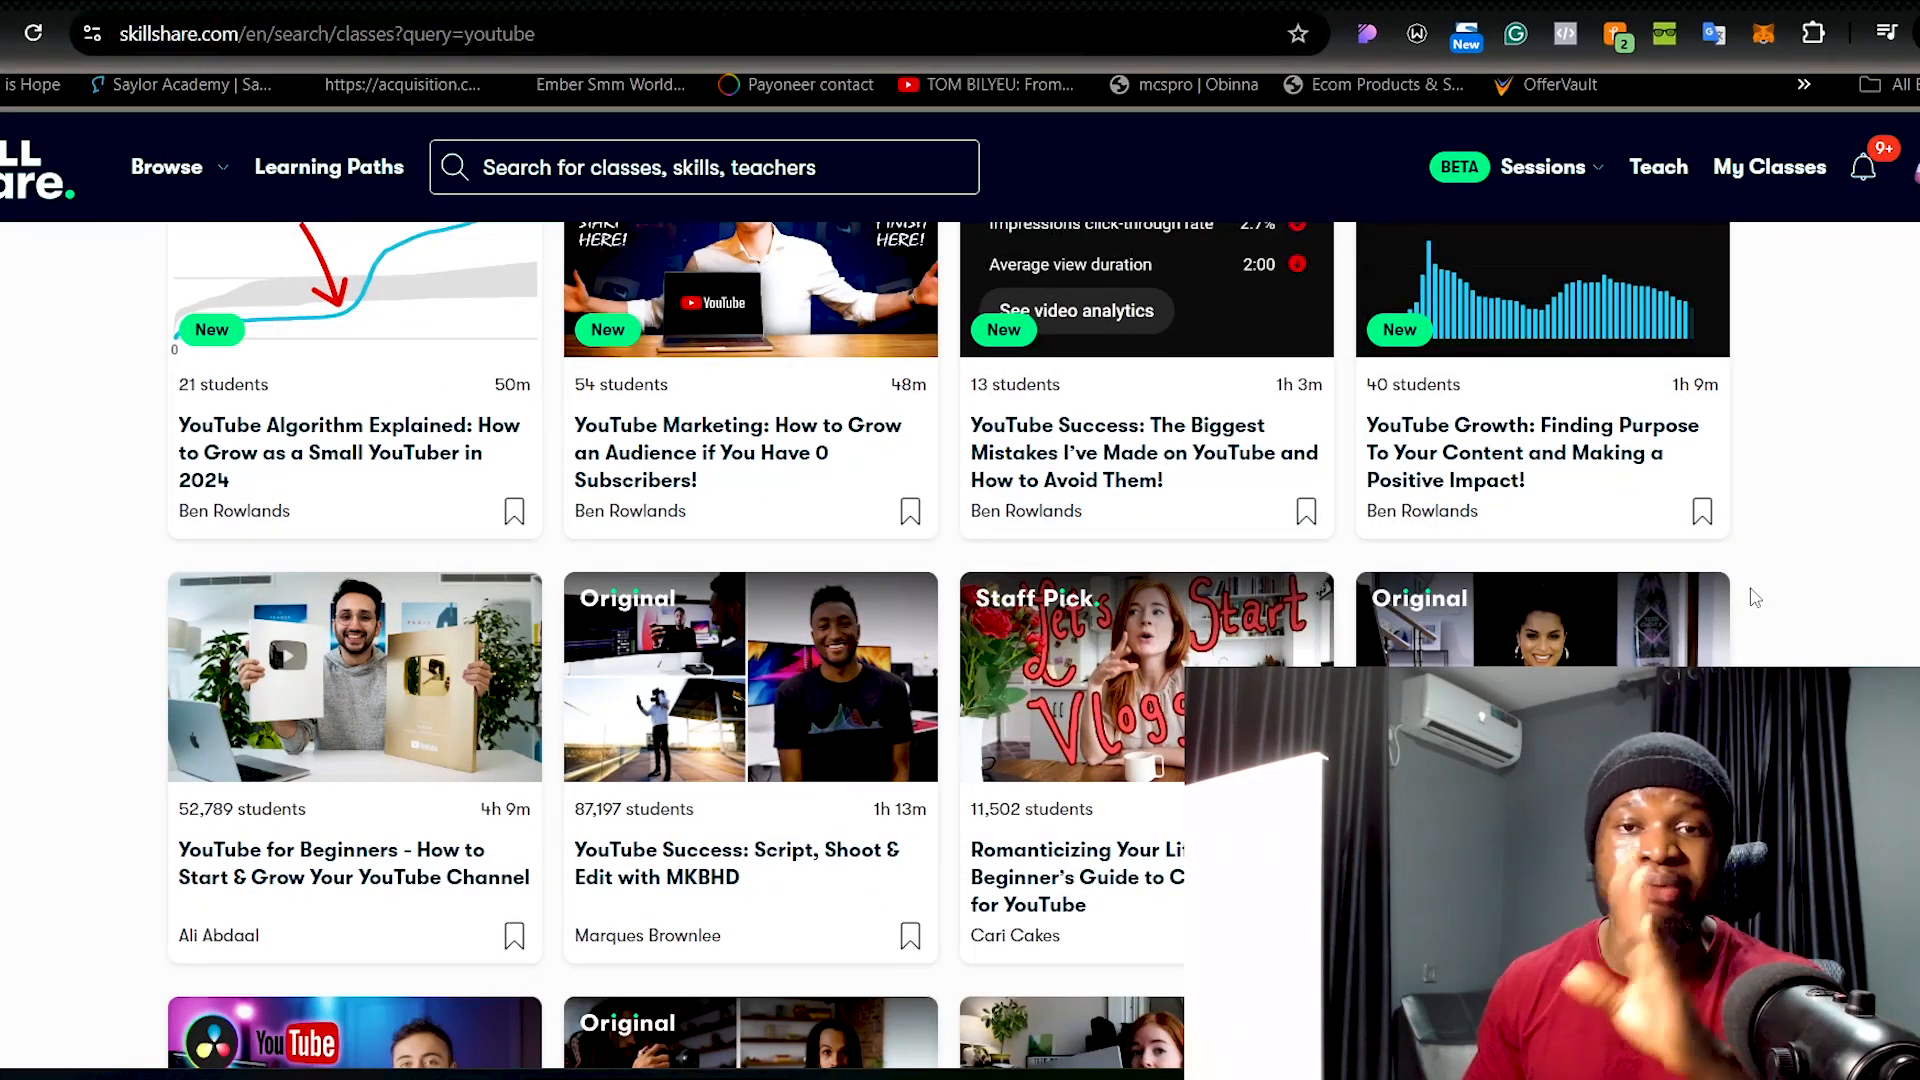This screenshot has height=1080, width=1920.
Task: Open the circled W extension
Action: pos(1417,34)
